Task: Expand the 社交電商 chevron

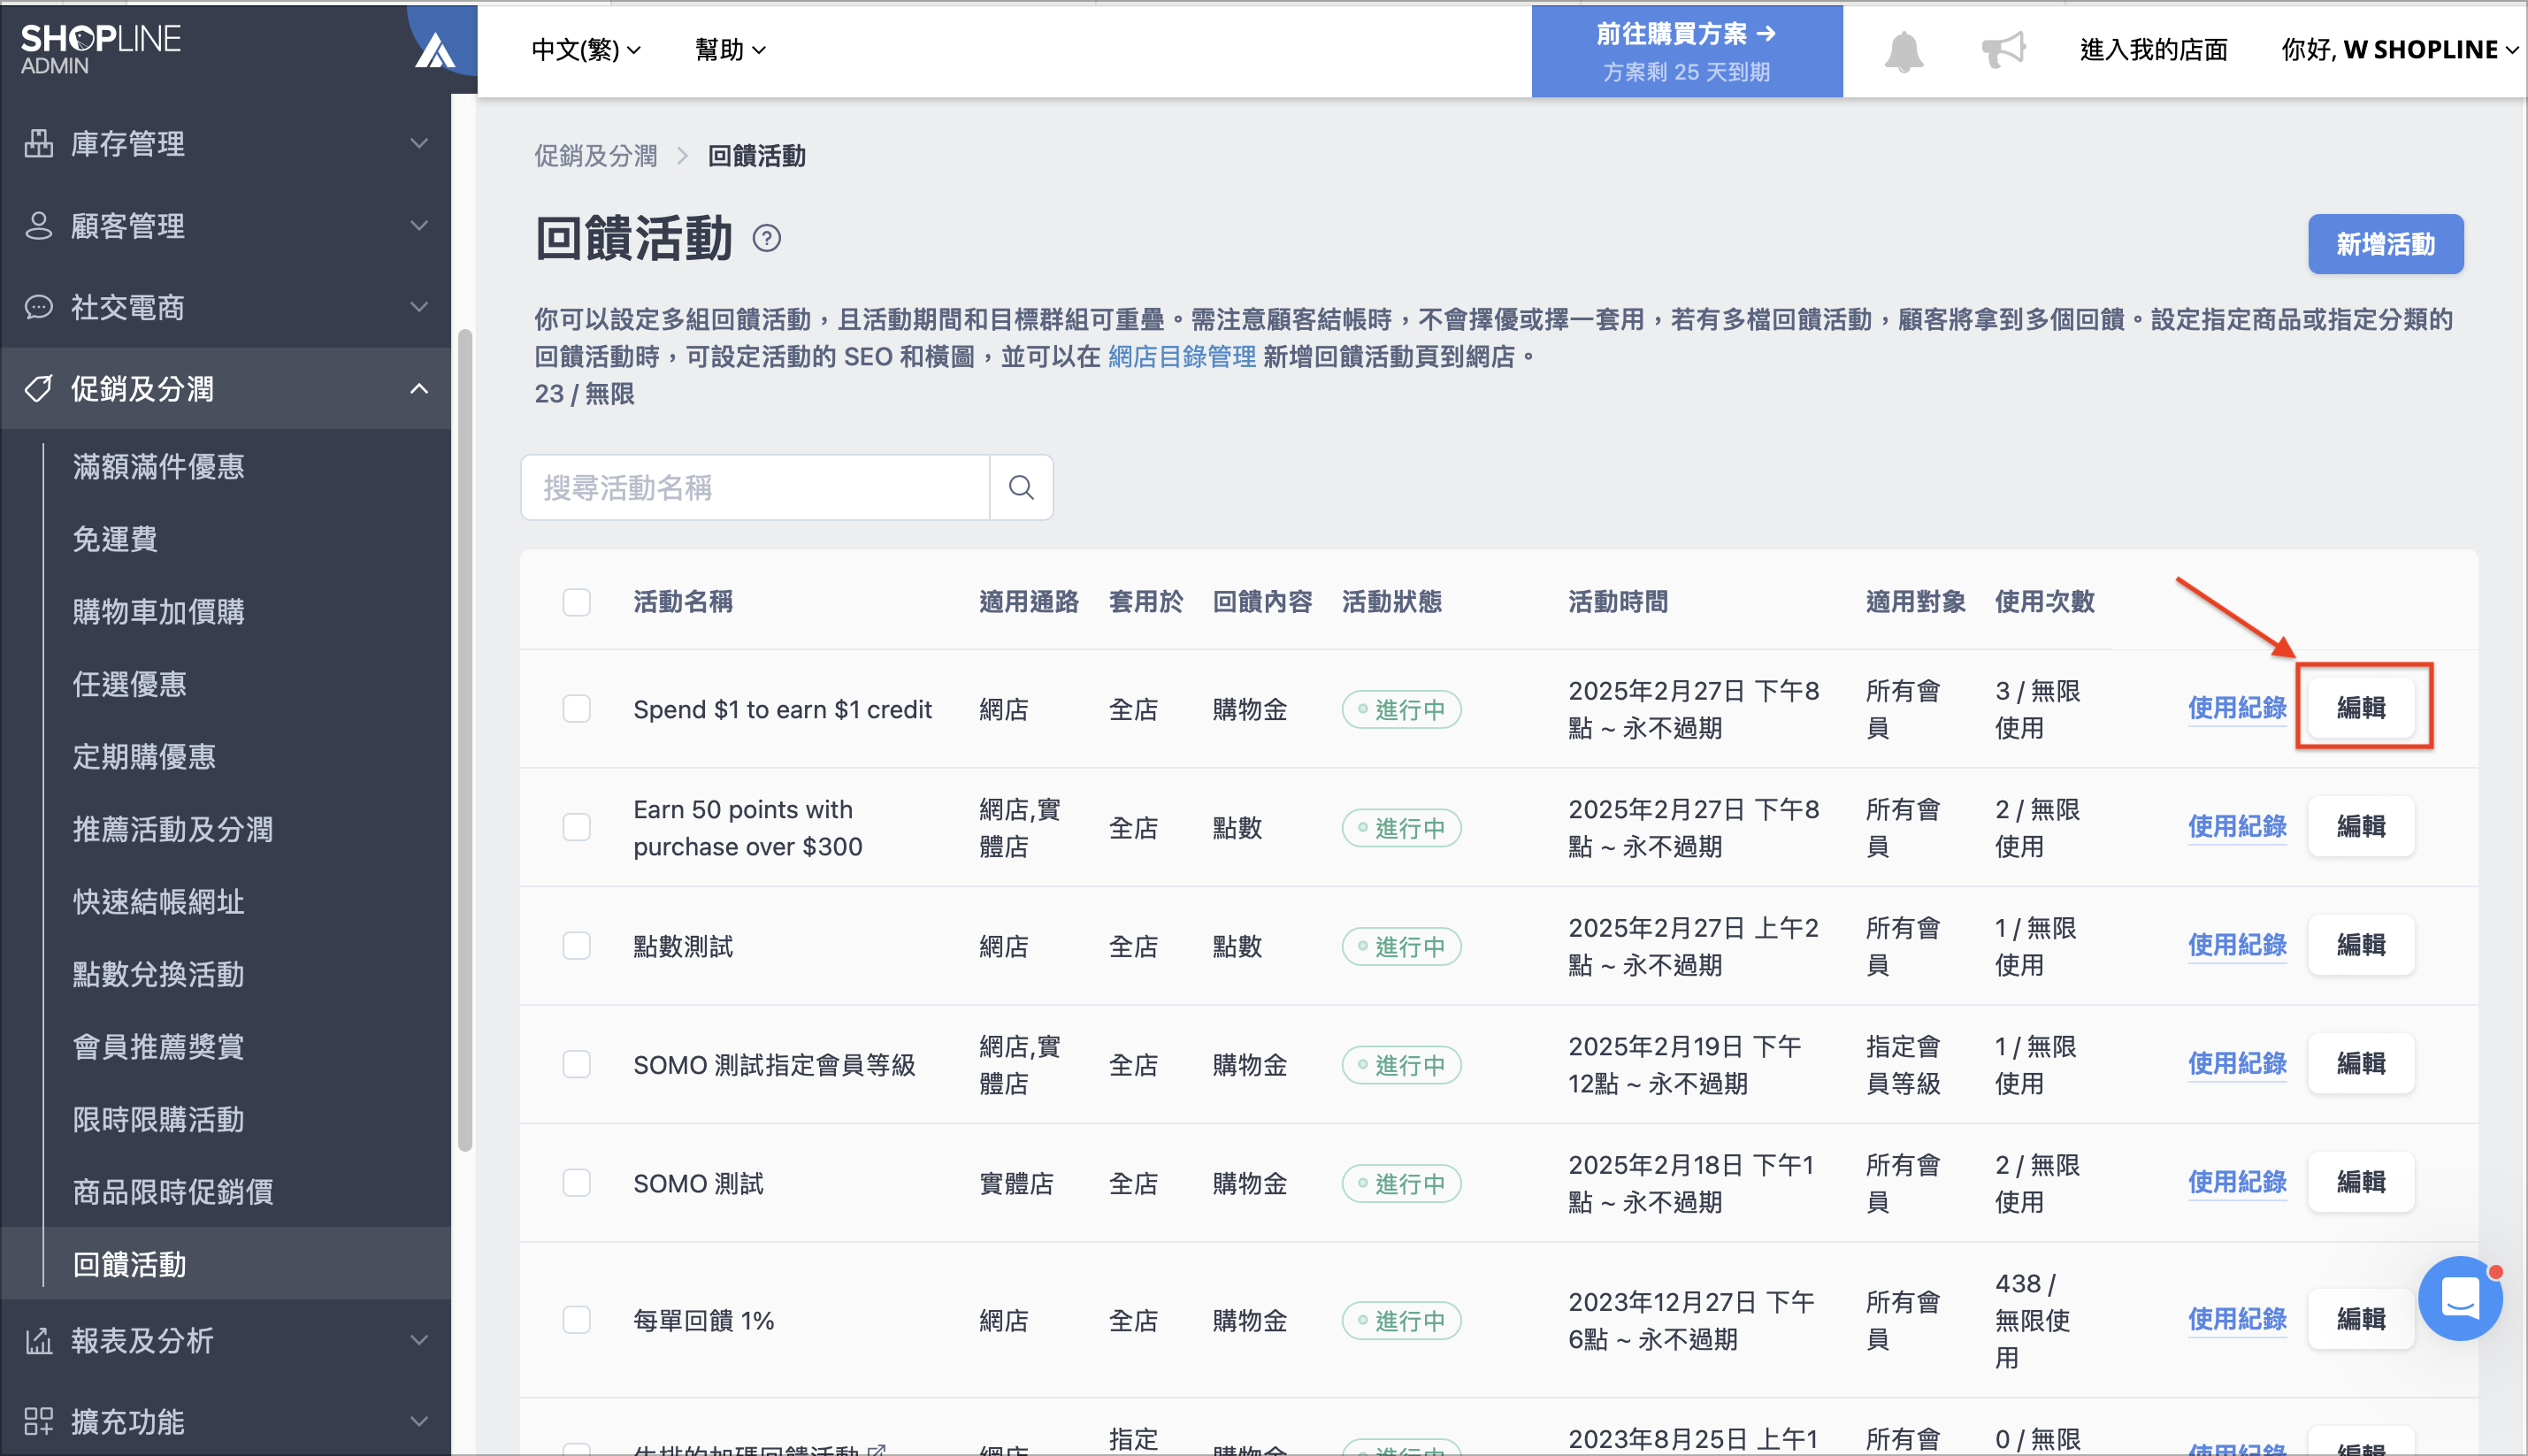Action: click(x=419, y=307)
